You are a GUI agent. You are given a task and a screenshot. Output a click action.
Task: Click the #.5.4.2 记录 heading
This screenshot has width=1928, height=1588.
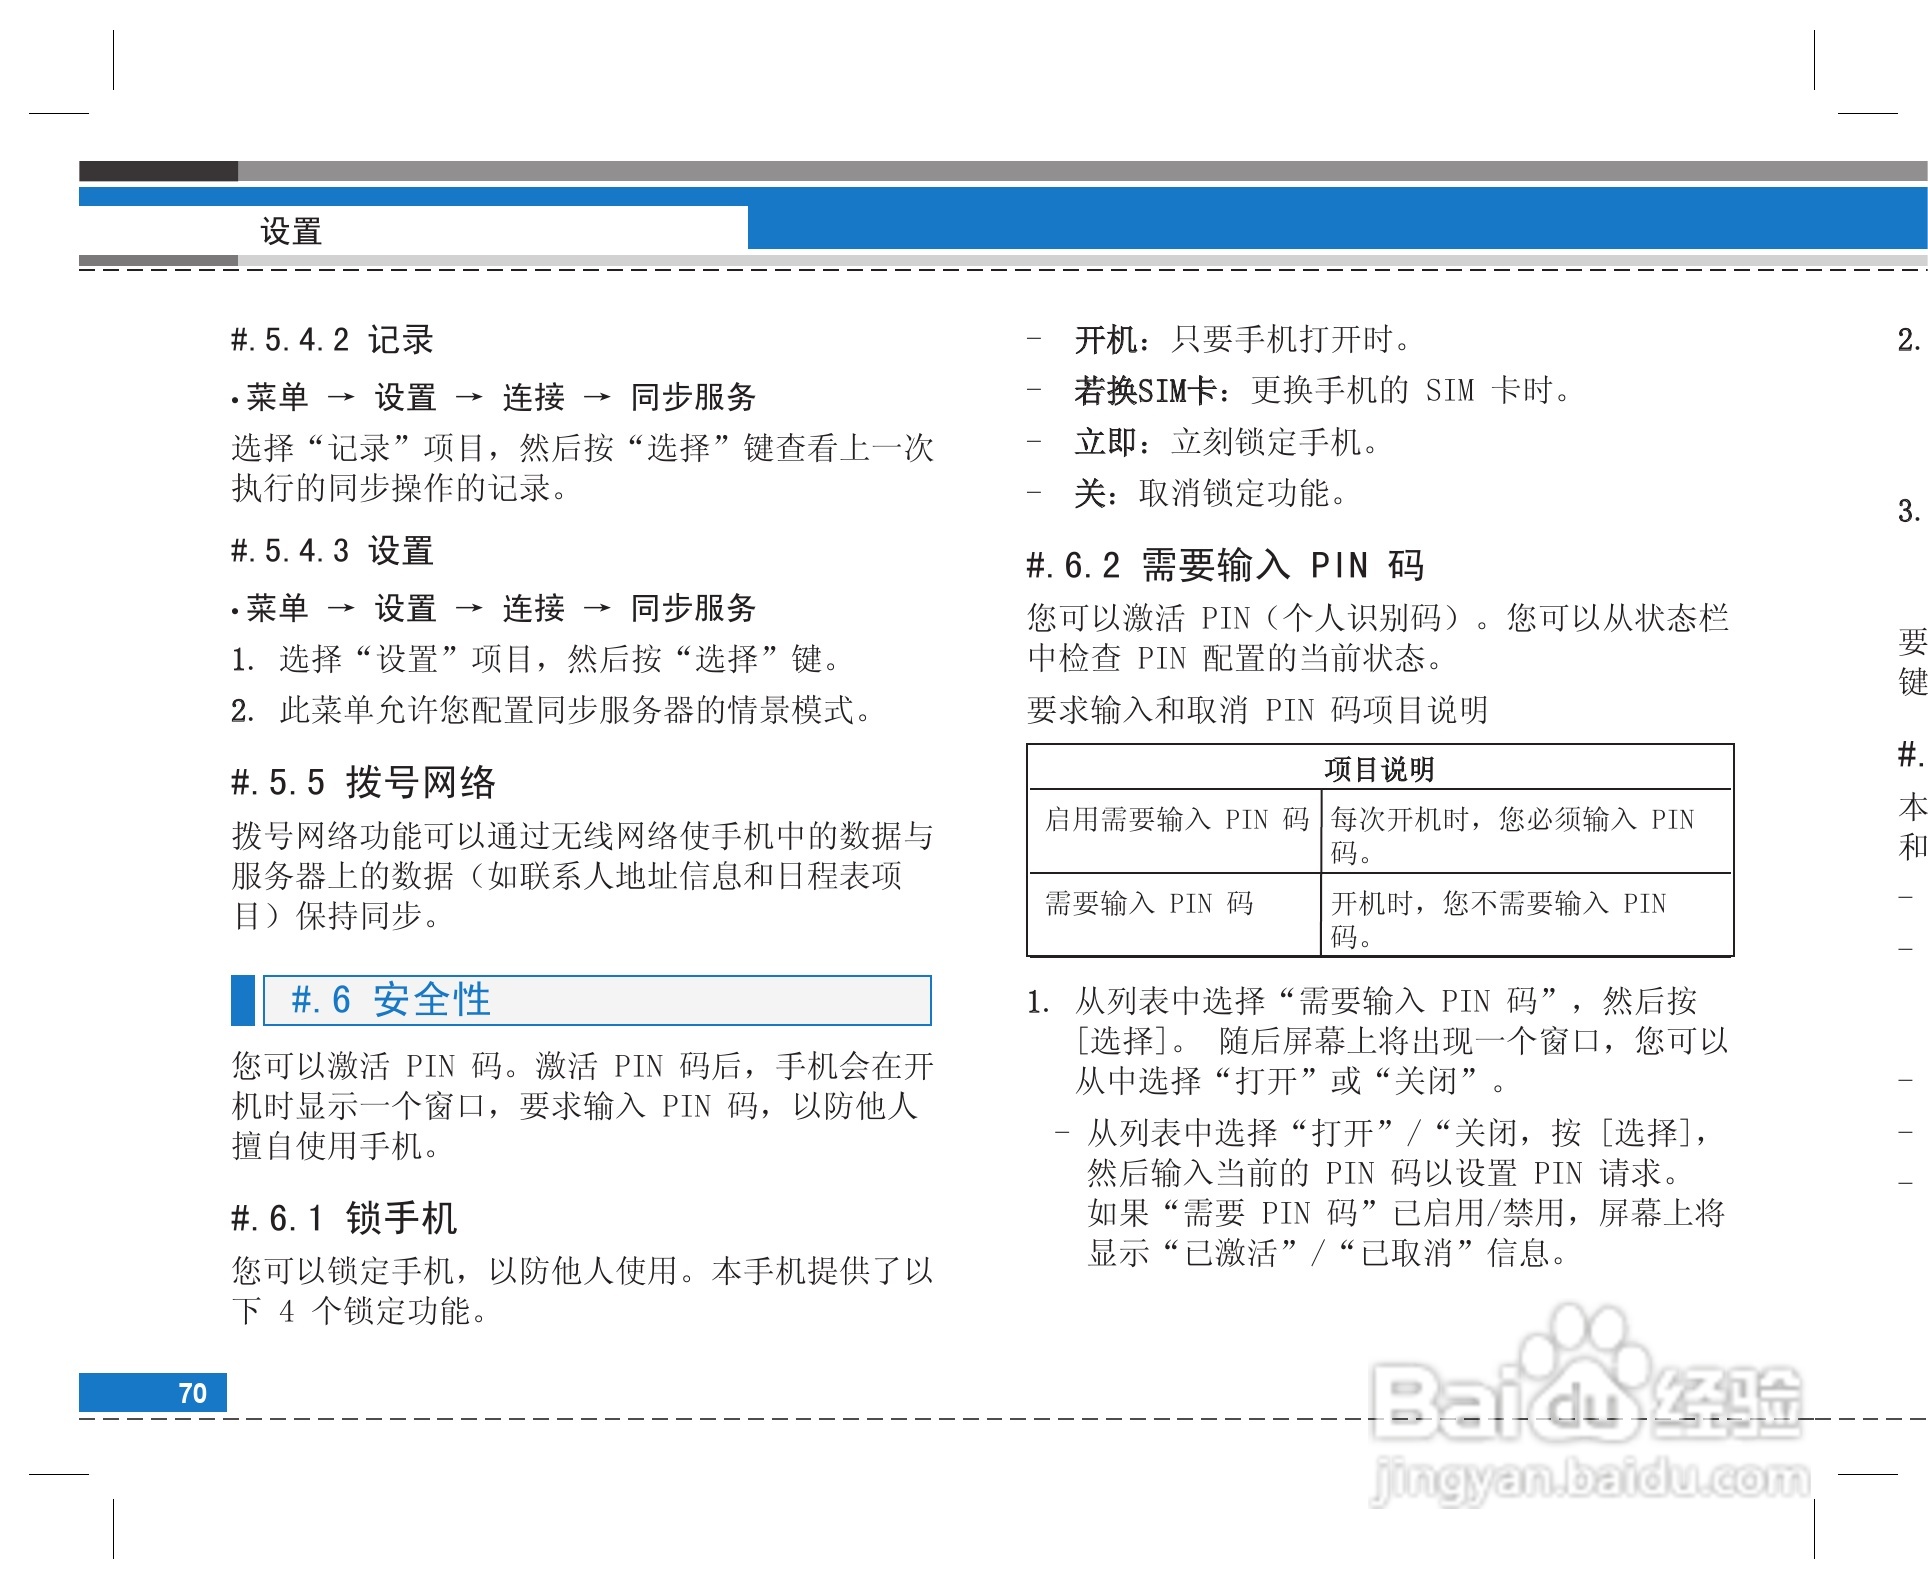331,338
